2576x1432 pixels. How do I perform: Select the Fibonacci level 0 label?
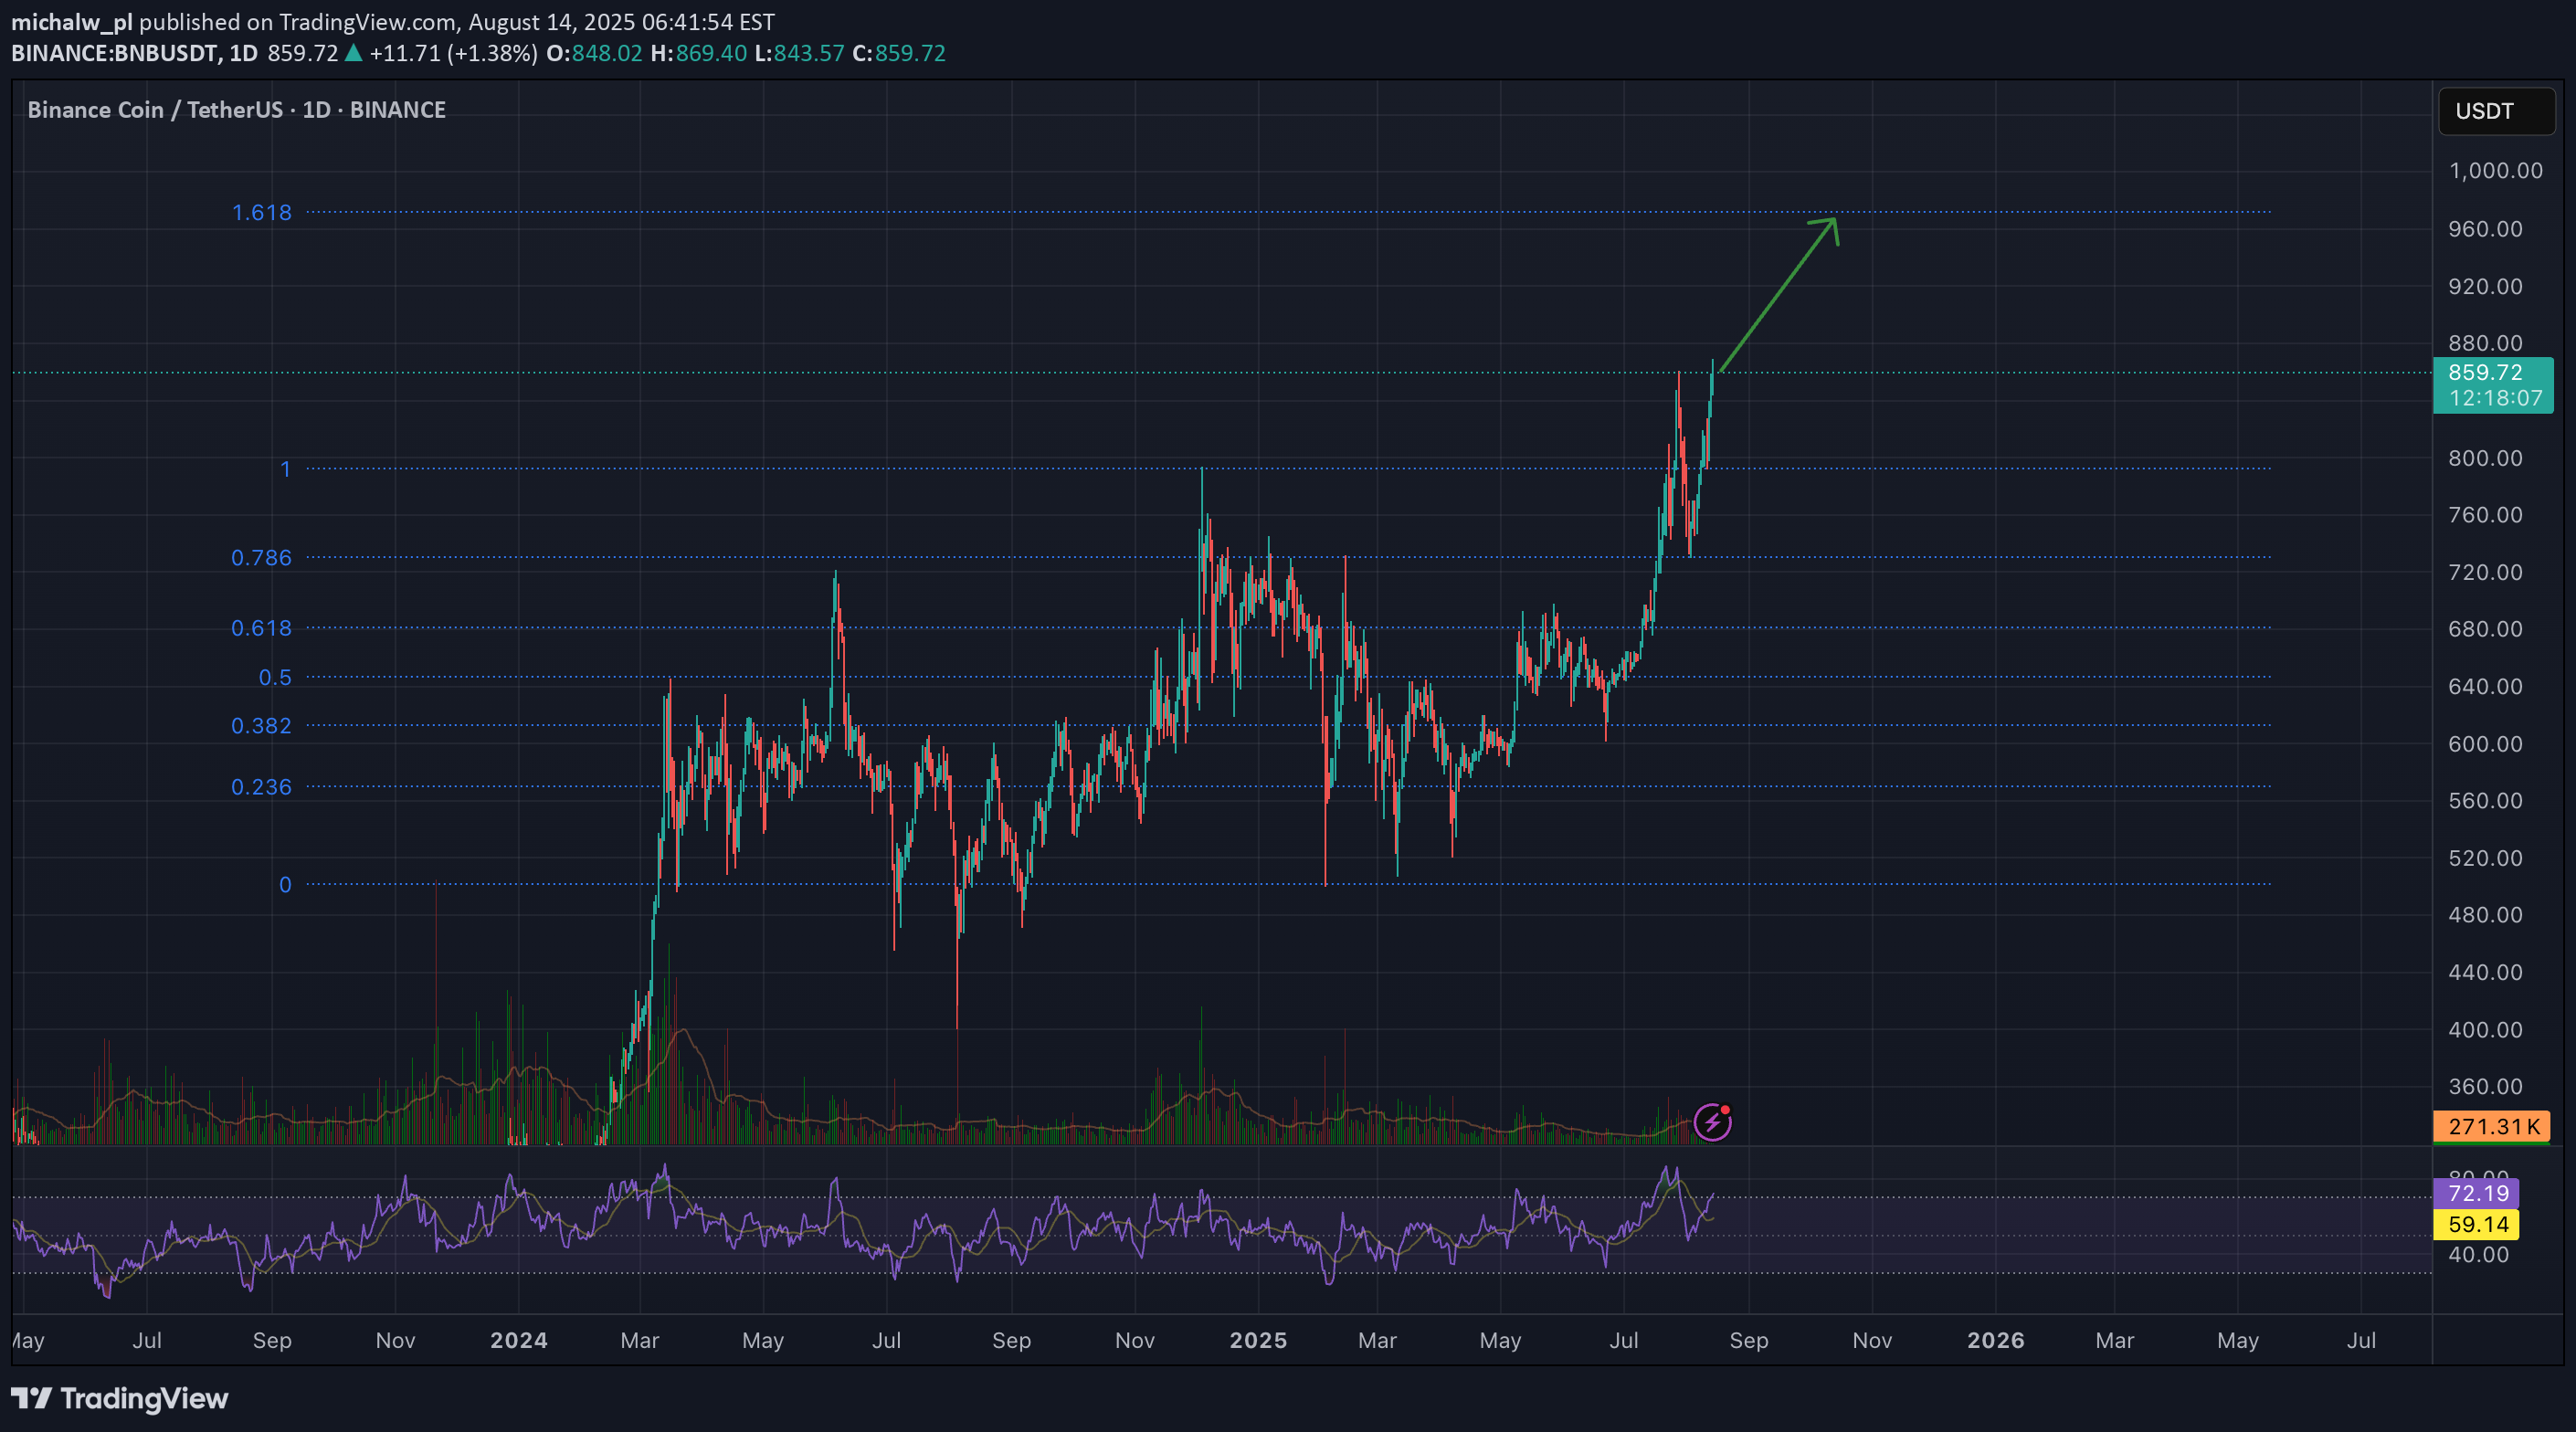click(x=285, y=884)
